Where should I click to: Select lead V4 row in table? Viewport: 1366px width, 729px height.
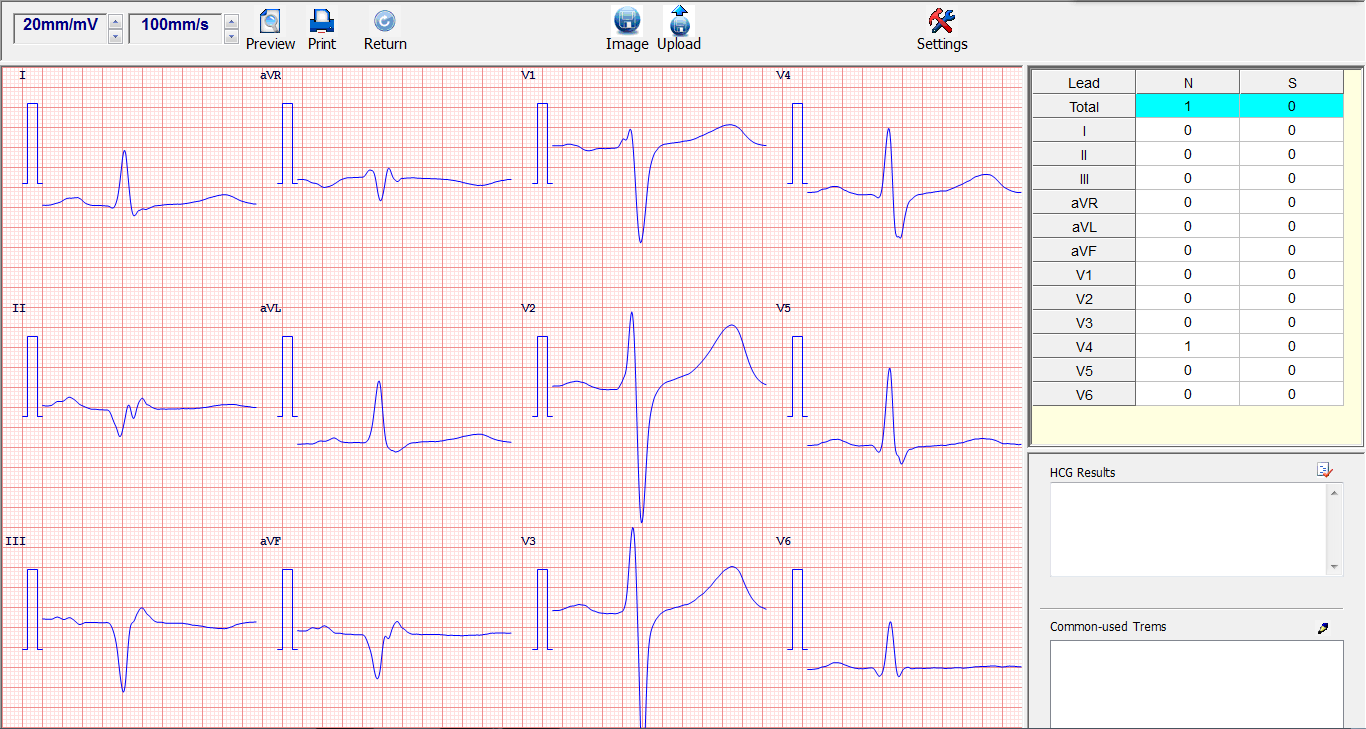pyautogui.click(x=1188, y=347)
